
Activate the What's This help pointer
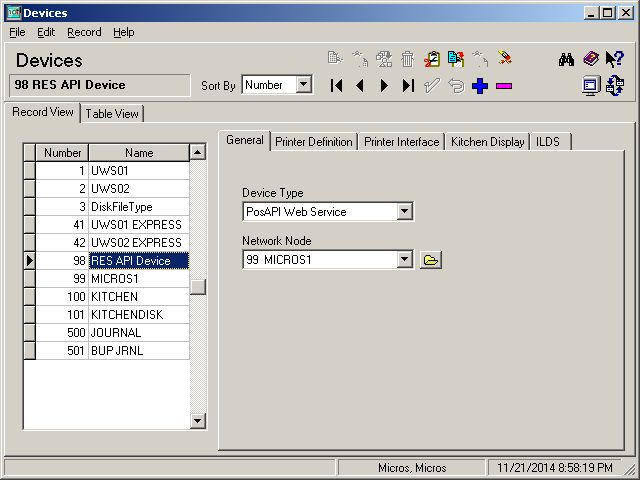click(614, 59)
